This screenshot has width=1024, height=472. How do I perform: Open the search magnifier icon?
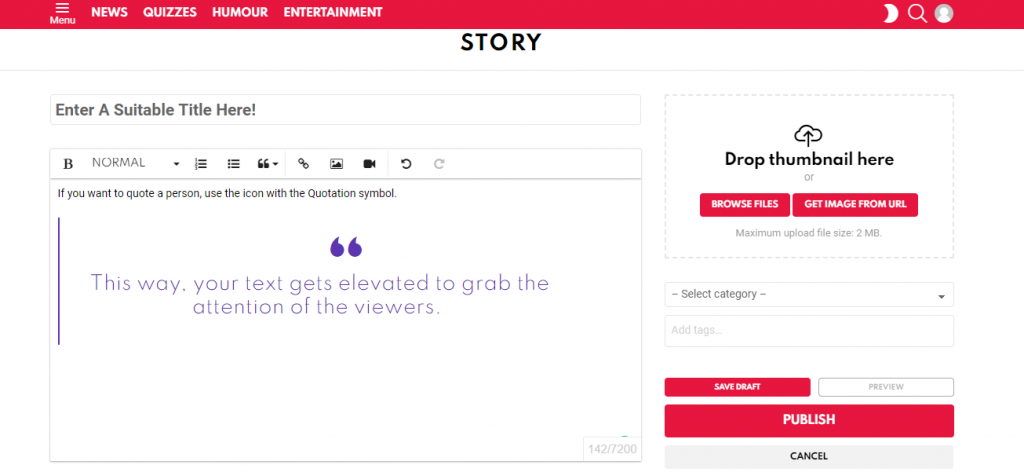[x=918, y=13]
